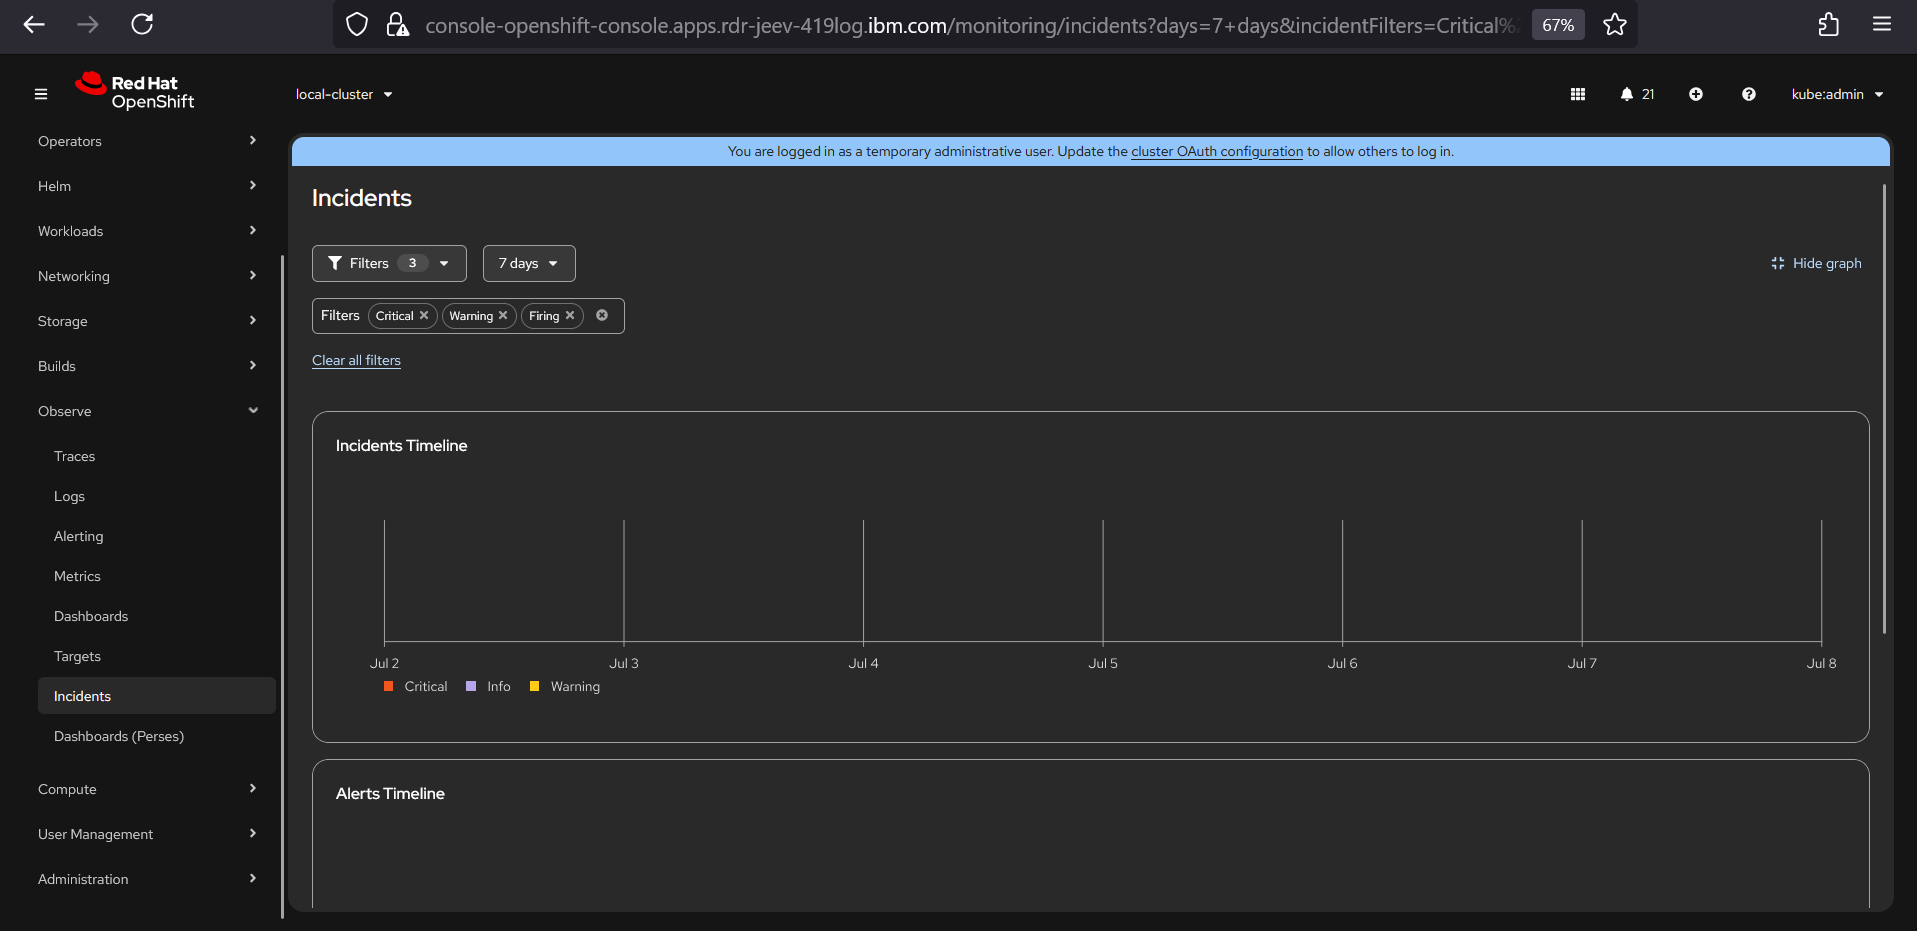Open the Filters dropdown
The width and height of the screenshot is (1917, 931).
389,263
